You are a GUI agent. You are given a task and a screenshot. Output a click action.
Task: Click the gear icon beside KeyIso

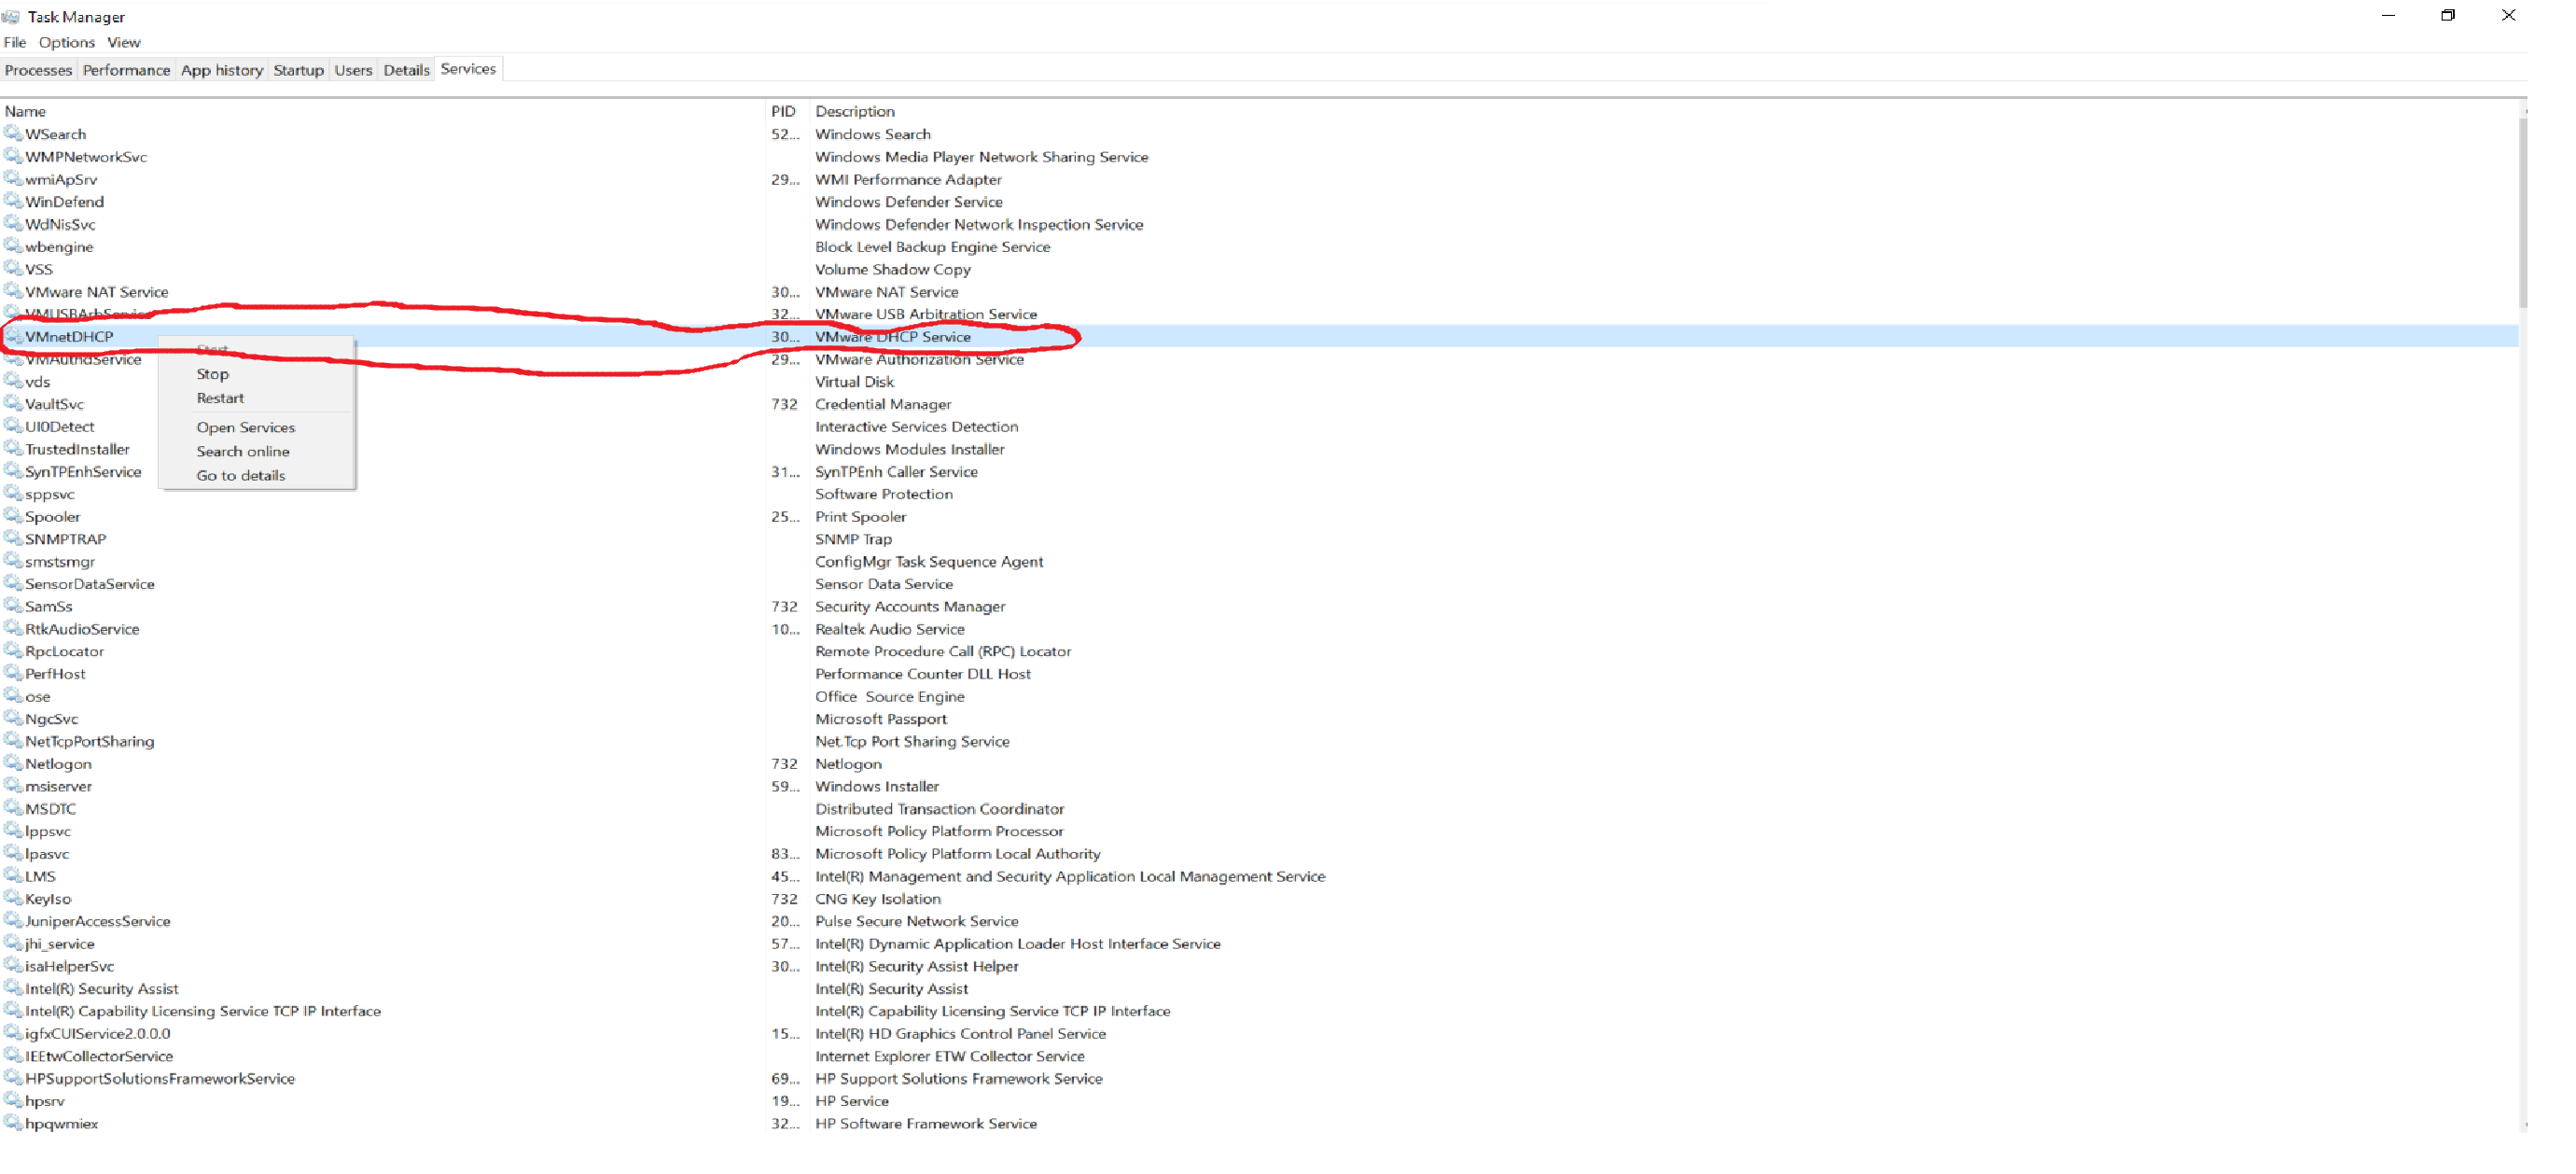click(13, 898)
